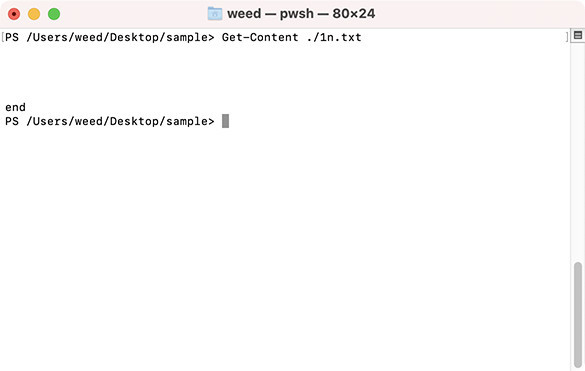Viewport: 585px width, 371px height.
Task: Open the split pane icon at top right
Action: coord(578,35)
